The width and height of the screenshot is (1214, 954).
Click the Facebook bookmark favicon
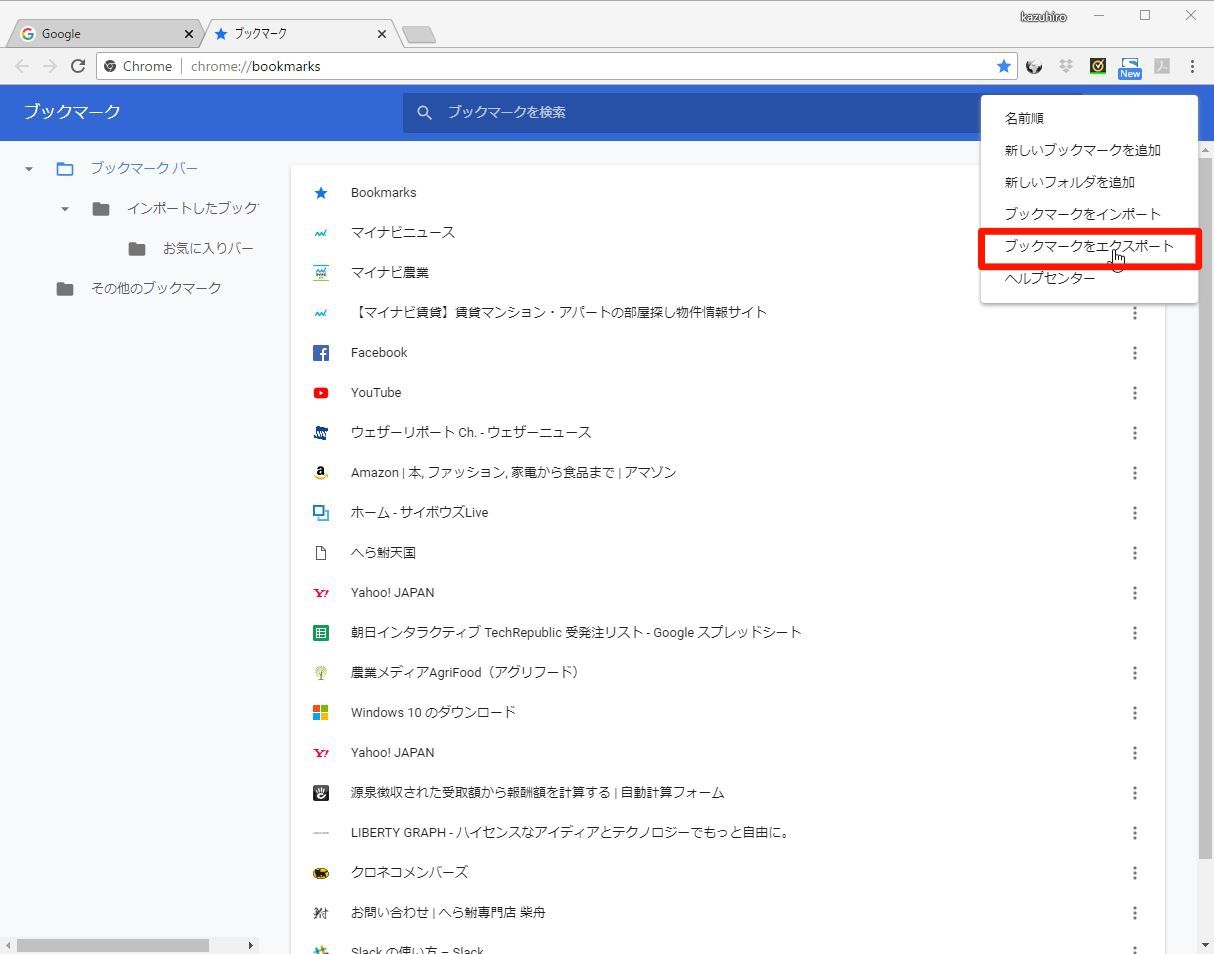[321, 353]
